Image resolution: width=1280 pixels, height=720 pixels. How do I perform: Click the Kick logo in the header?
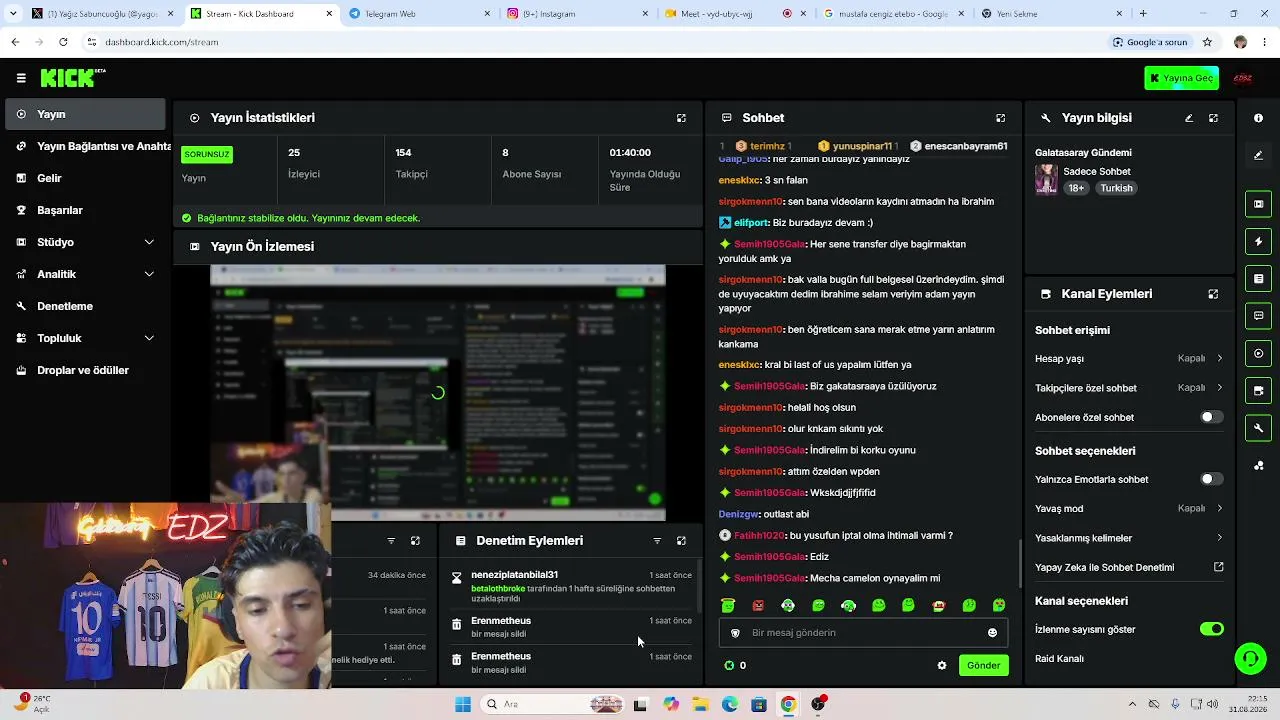coord(72,78)
